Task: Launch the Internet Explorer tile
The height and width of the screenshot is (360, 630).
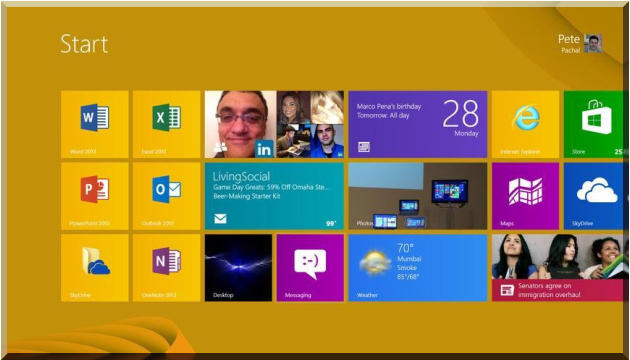Action: [526, 124]
